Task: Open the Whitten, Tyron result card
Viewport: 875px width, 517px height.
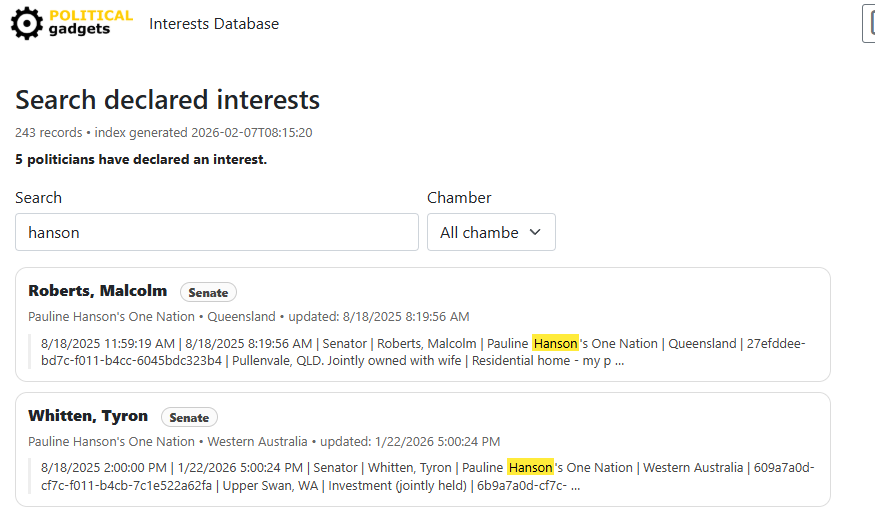Action: [x=422, y=449]
